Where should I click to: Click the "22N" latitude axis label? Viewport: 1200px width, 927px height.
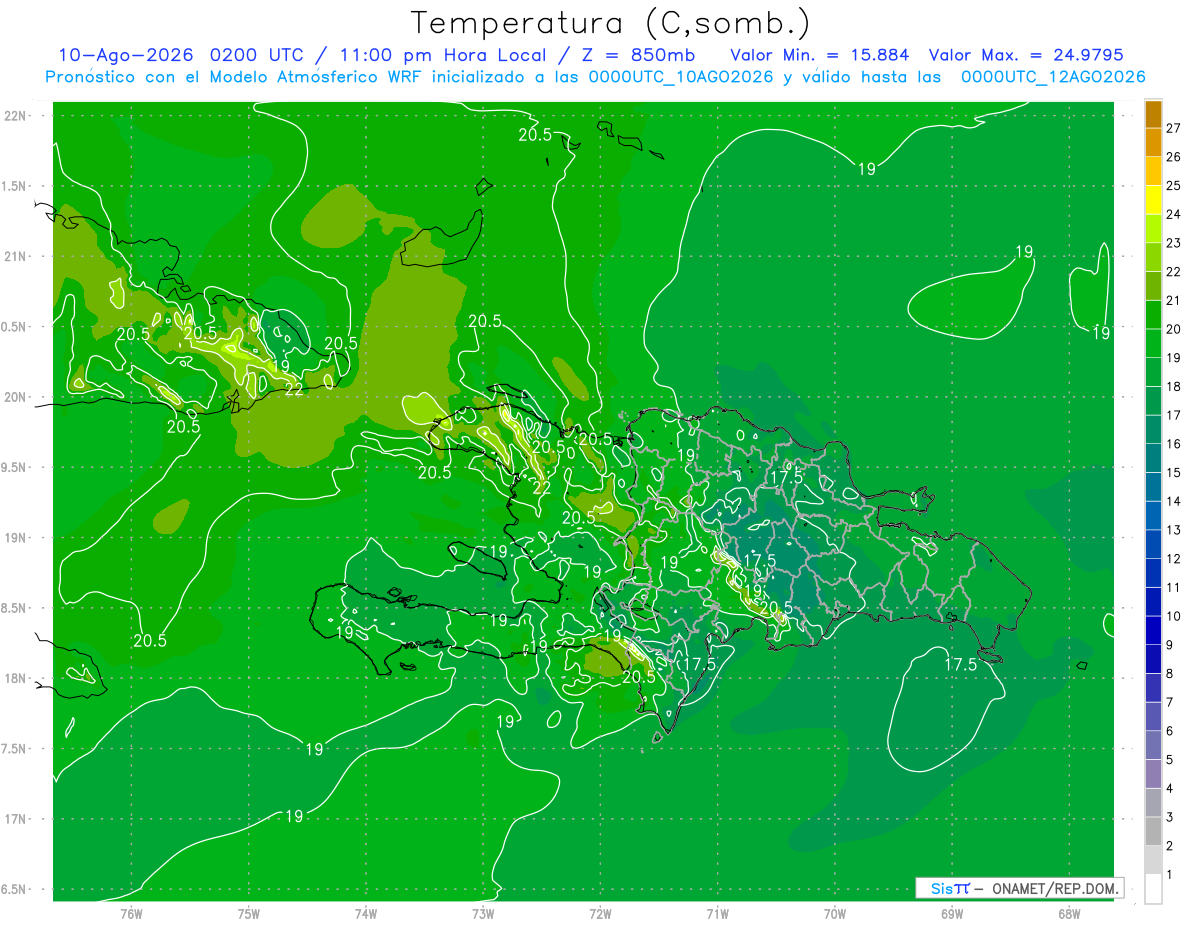15,116
